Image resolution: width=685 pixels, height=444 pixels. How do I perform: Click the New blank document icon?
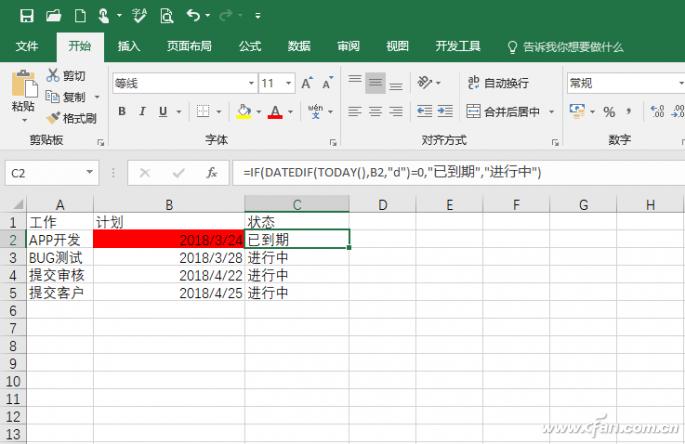[80, 16]
